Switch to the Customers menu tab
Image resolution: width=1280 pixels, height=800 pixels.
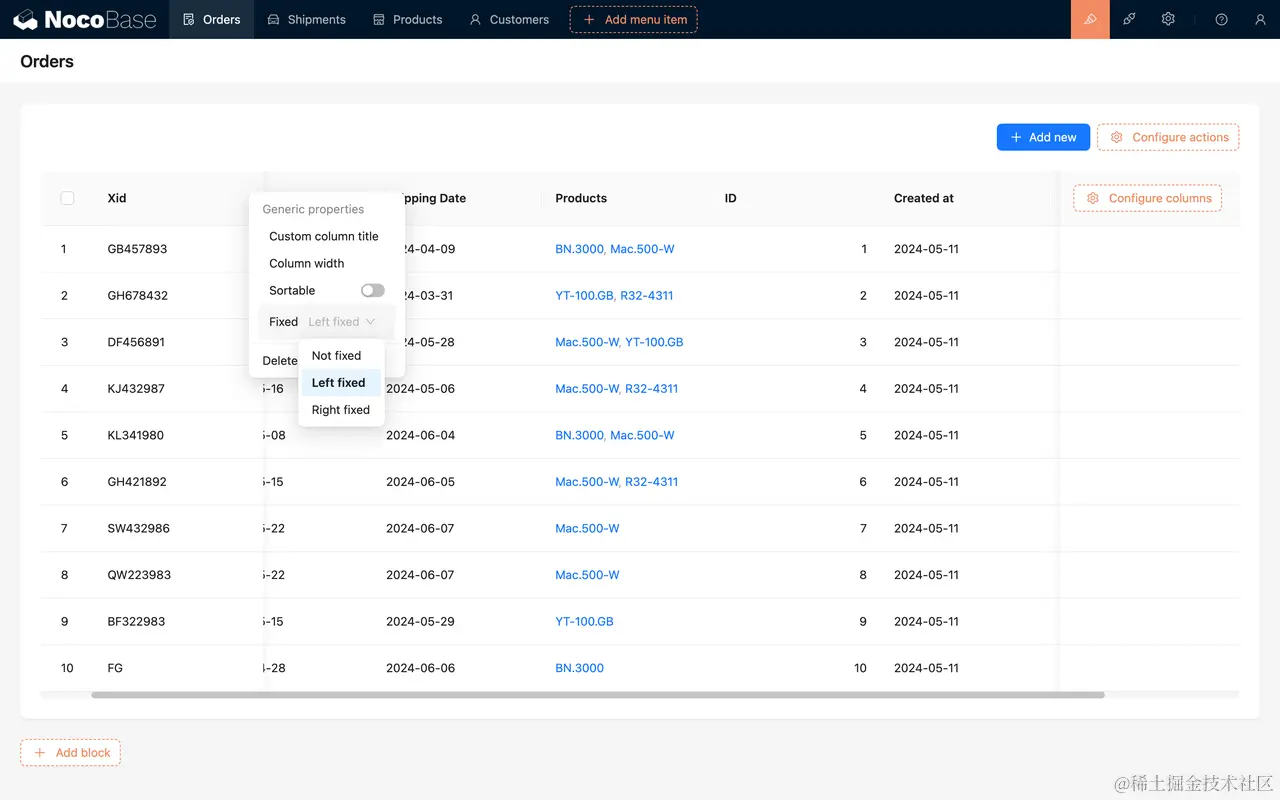[509, 19]
